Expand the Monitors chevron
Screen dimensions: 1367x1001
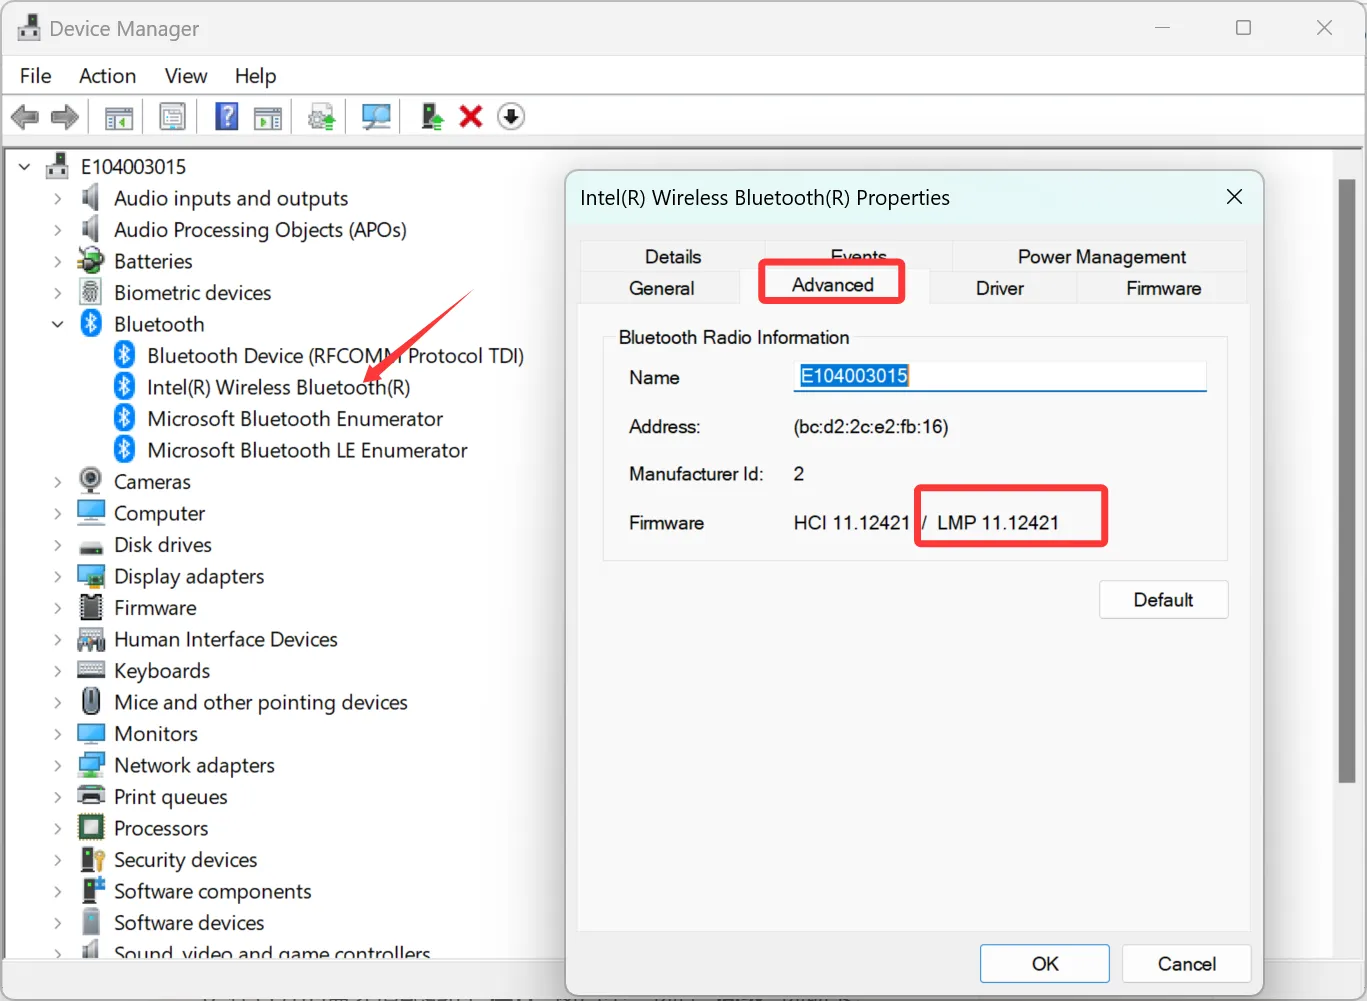pos(58,734)
